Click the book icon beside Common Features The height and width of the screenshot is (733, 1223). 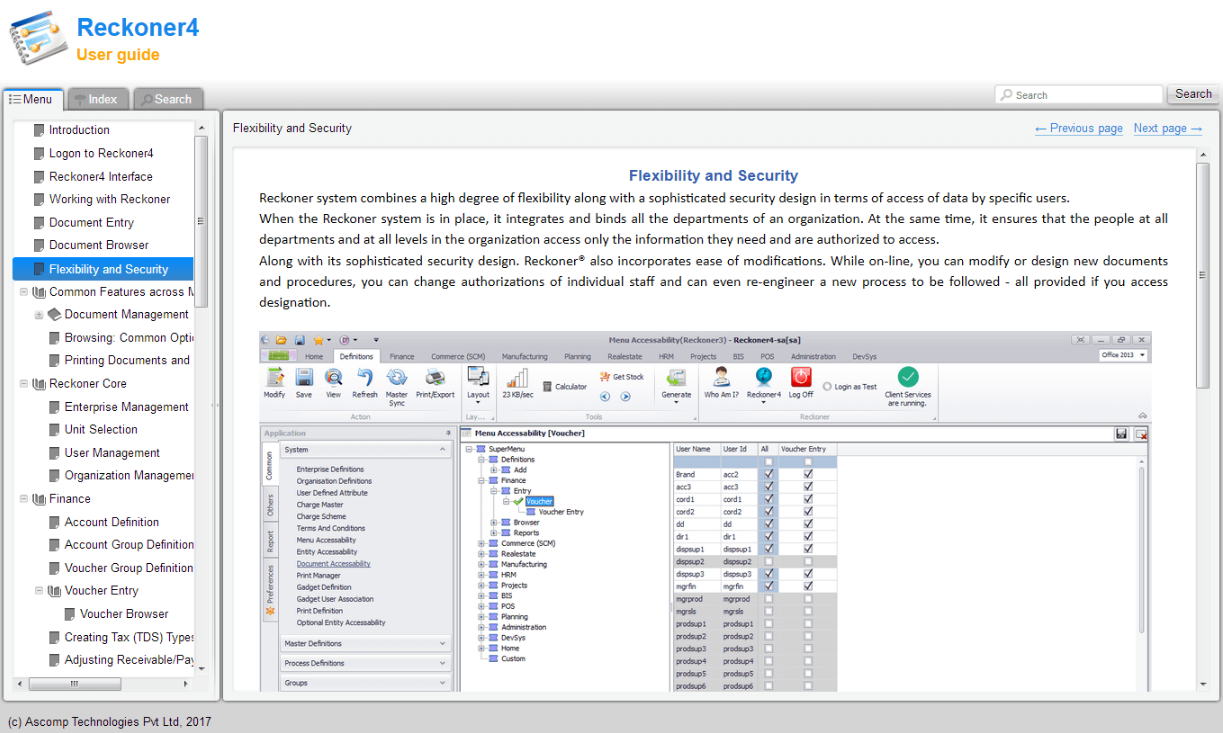click(x=39, y=292)
